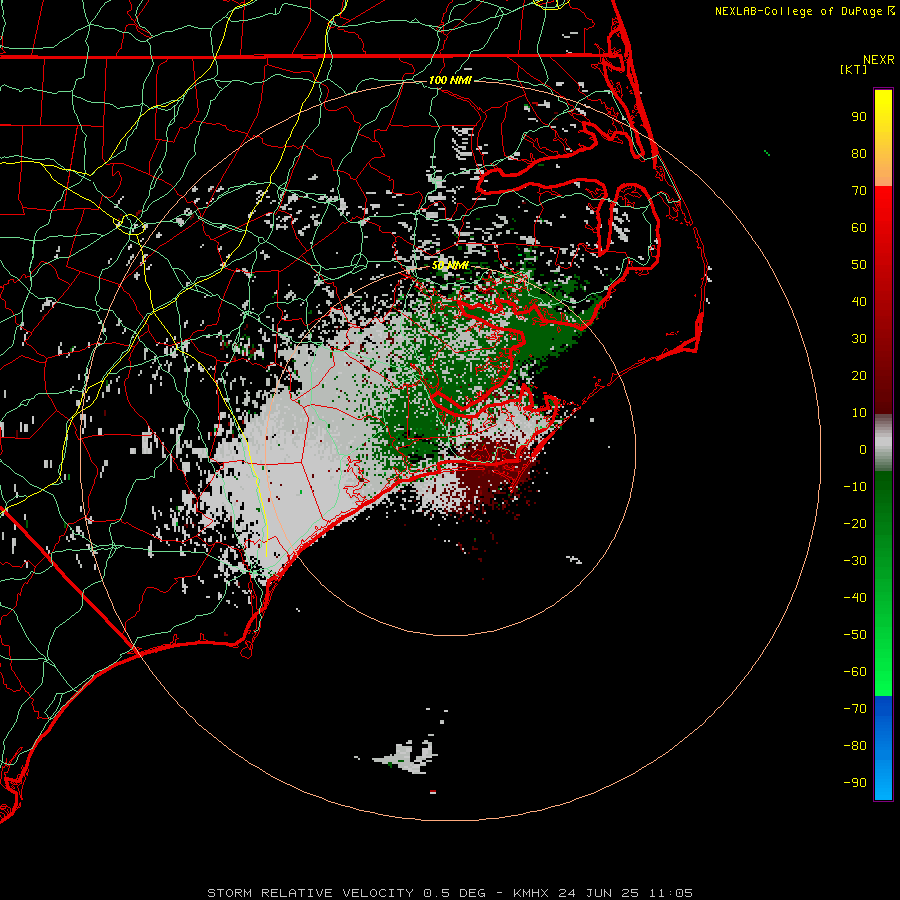Click the 11:05 time stamp

point(671,893)
